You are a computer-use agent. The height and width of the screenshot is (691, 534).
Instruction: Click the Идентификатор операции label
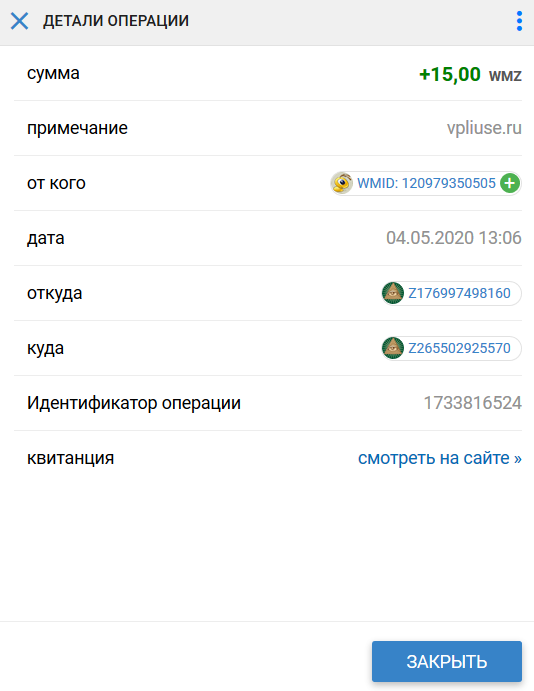click(134, 403)
